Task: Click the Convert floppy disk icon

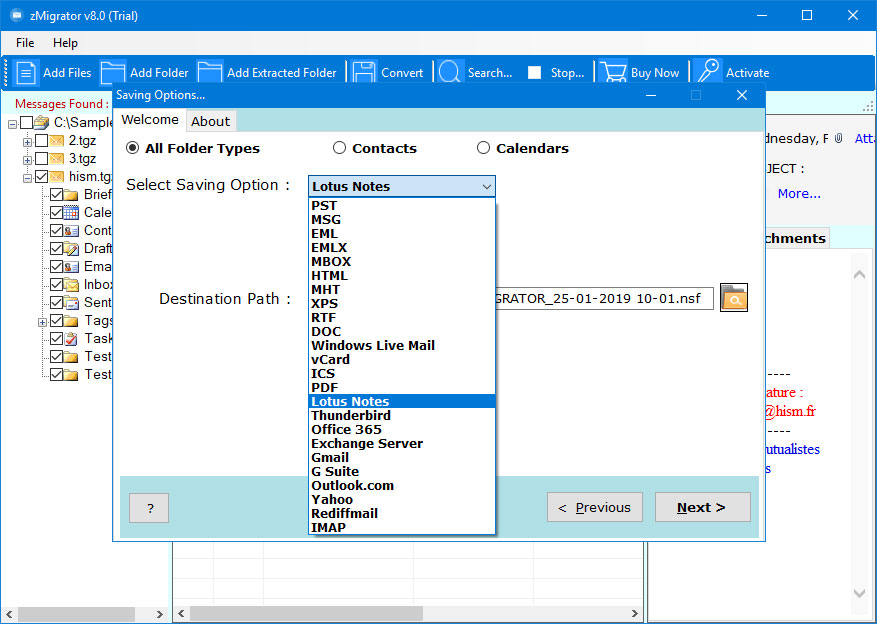Action: tap(364, 73)
